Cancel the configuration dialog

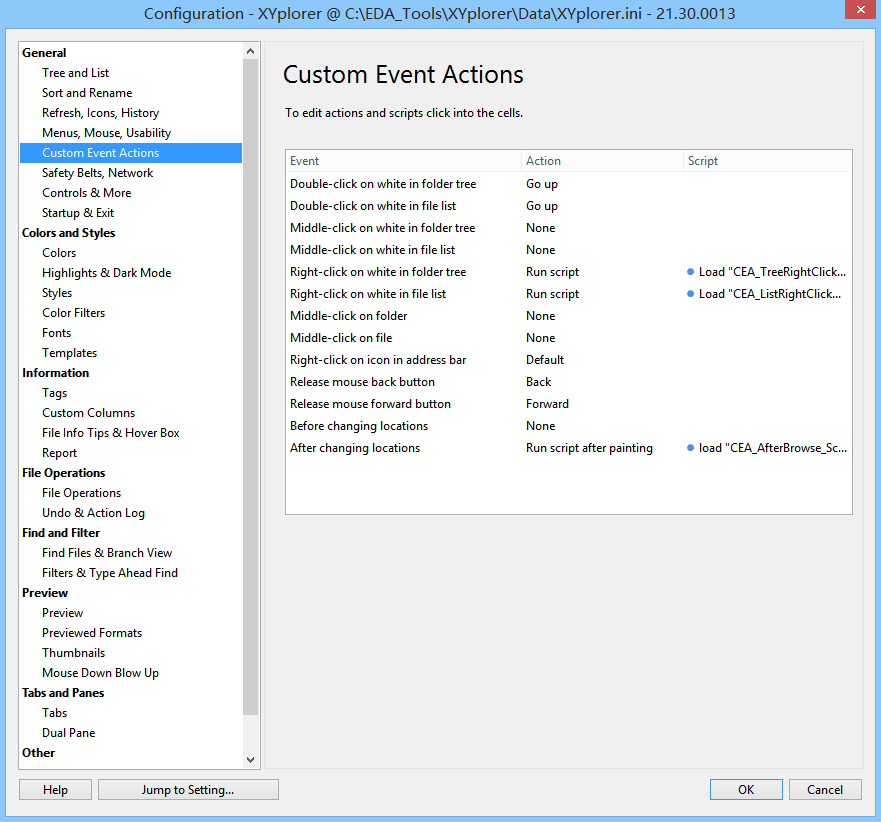pos(825,789)
